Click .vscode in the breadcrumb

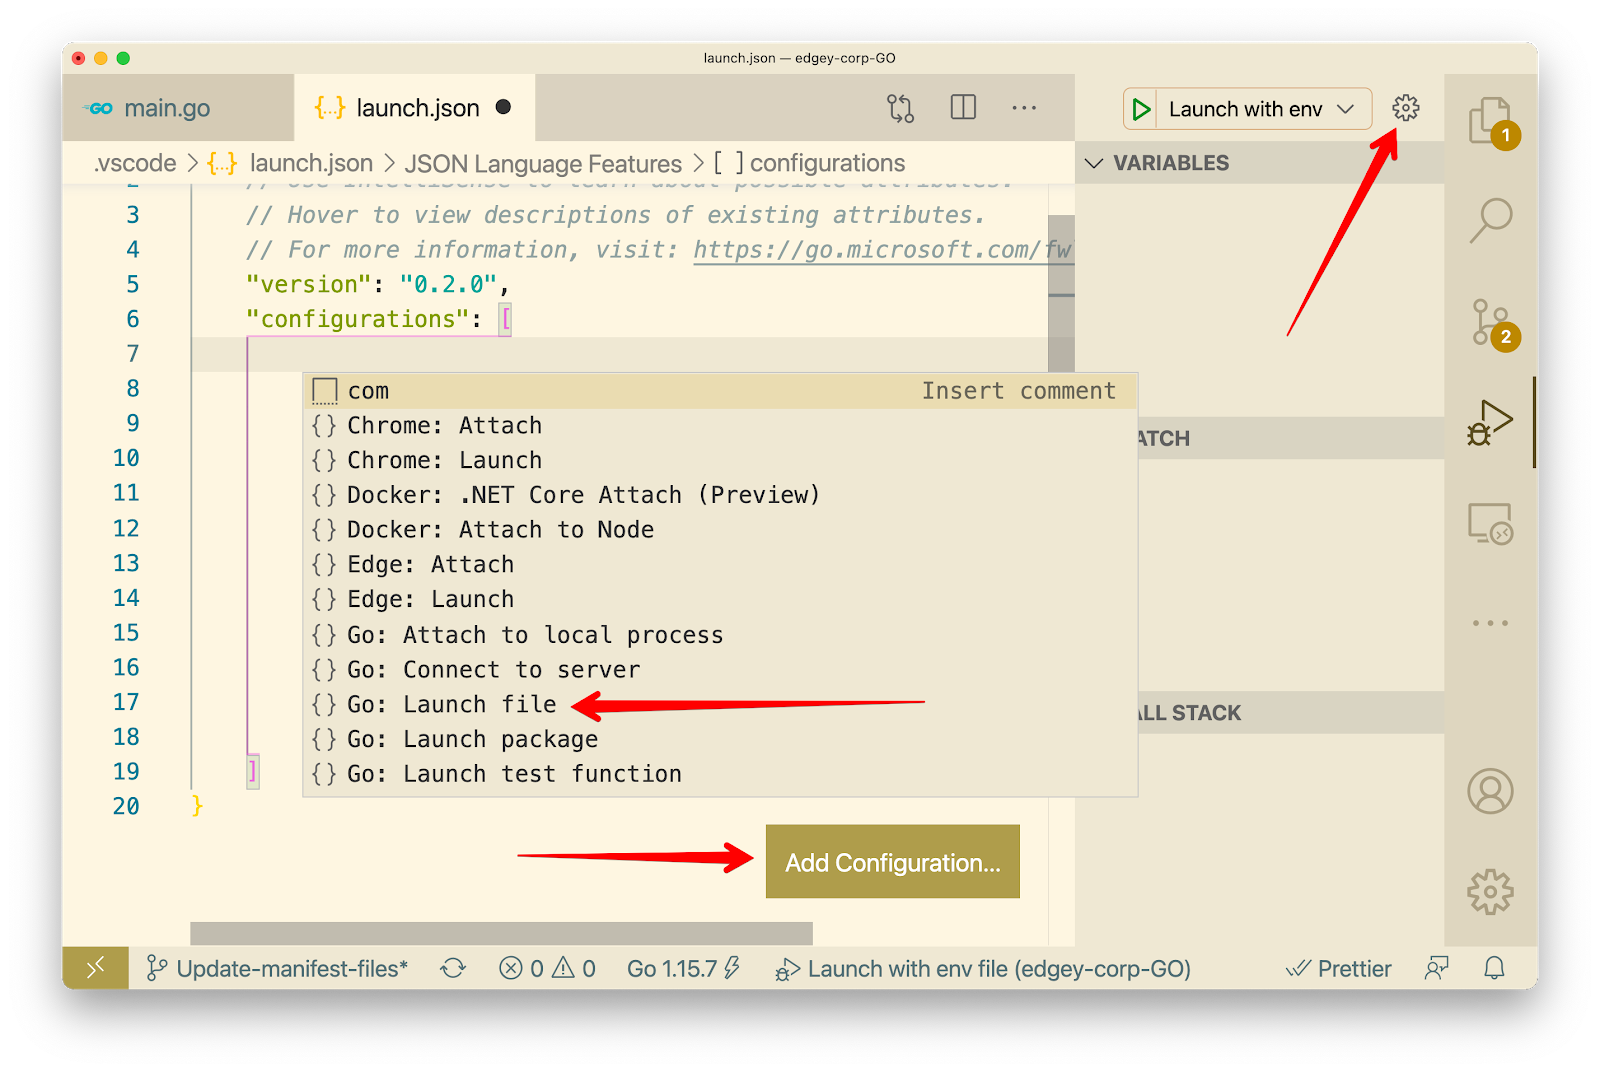(x=135, y=163)
